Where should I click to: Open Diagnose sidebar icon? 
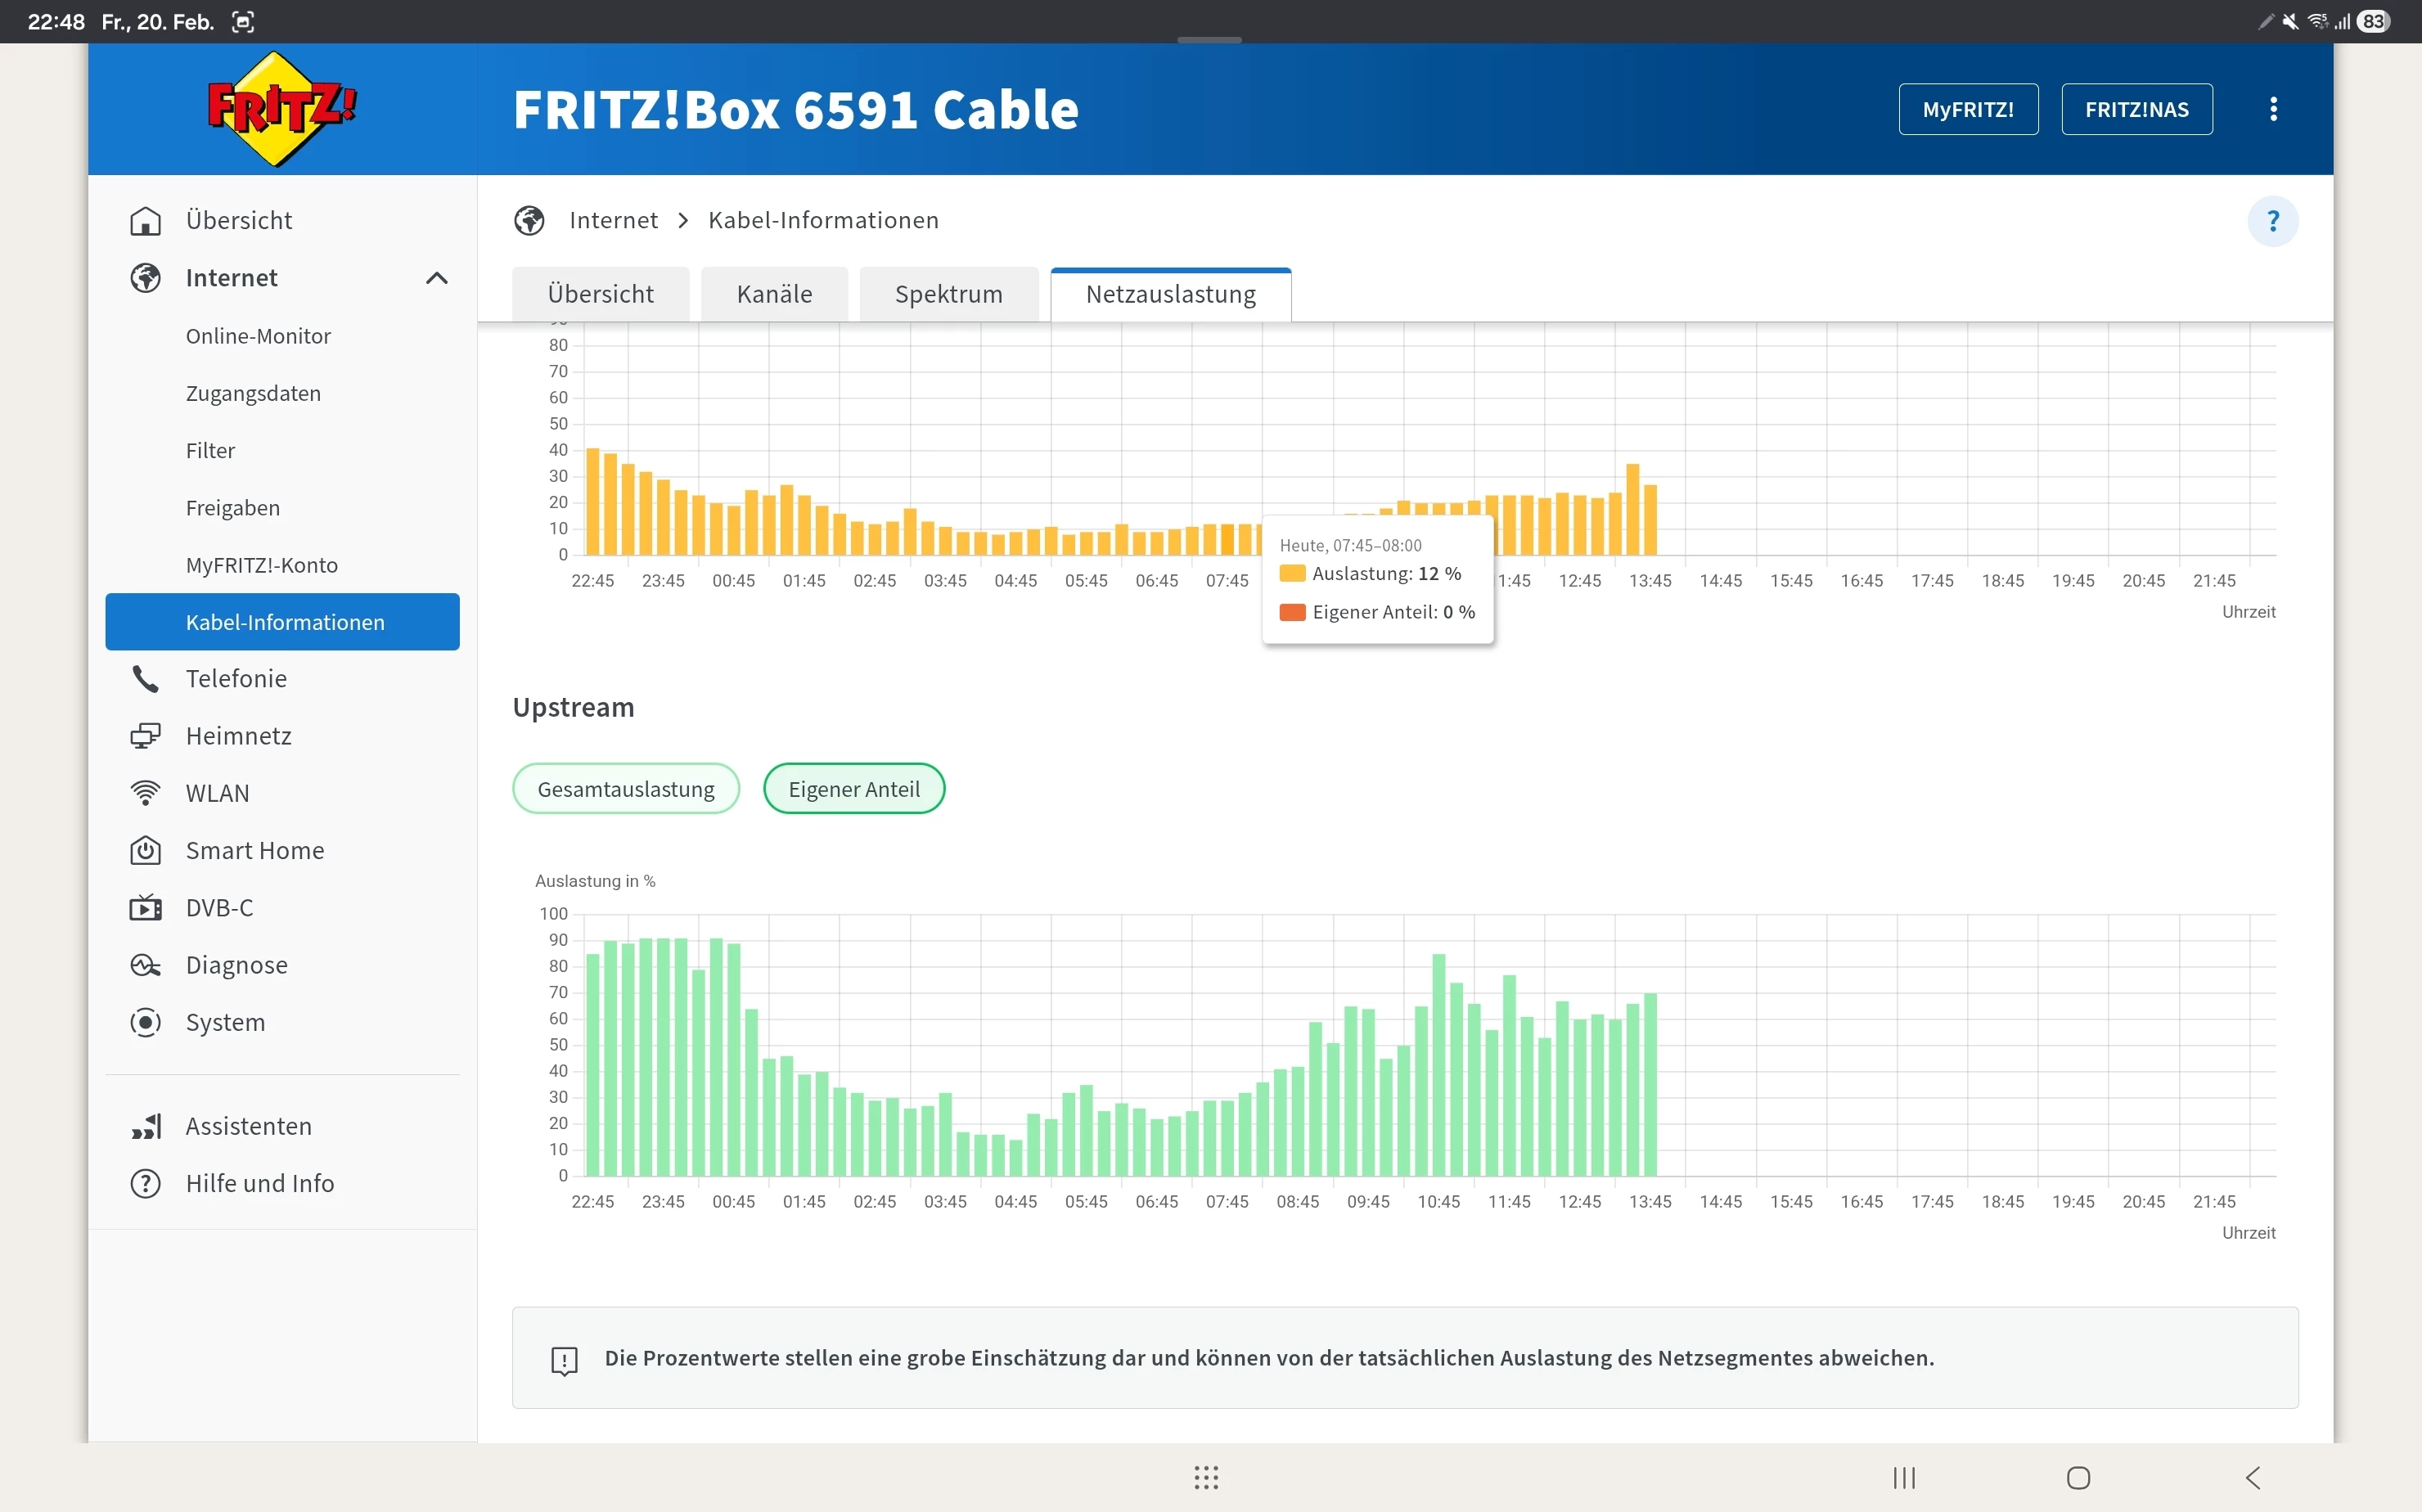click(x=146, y=965)
